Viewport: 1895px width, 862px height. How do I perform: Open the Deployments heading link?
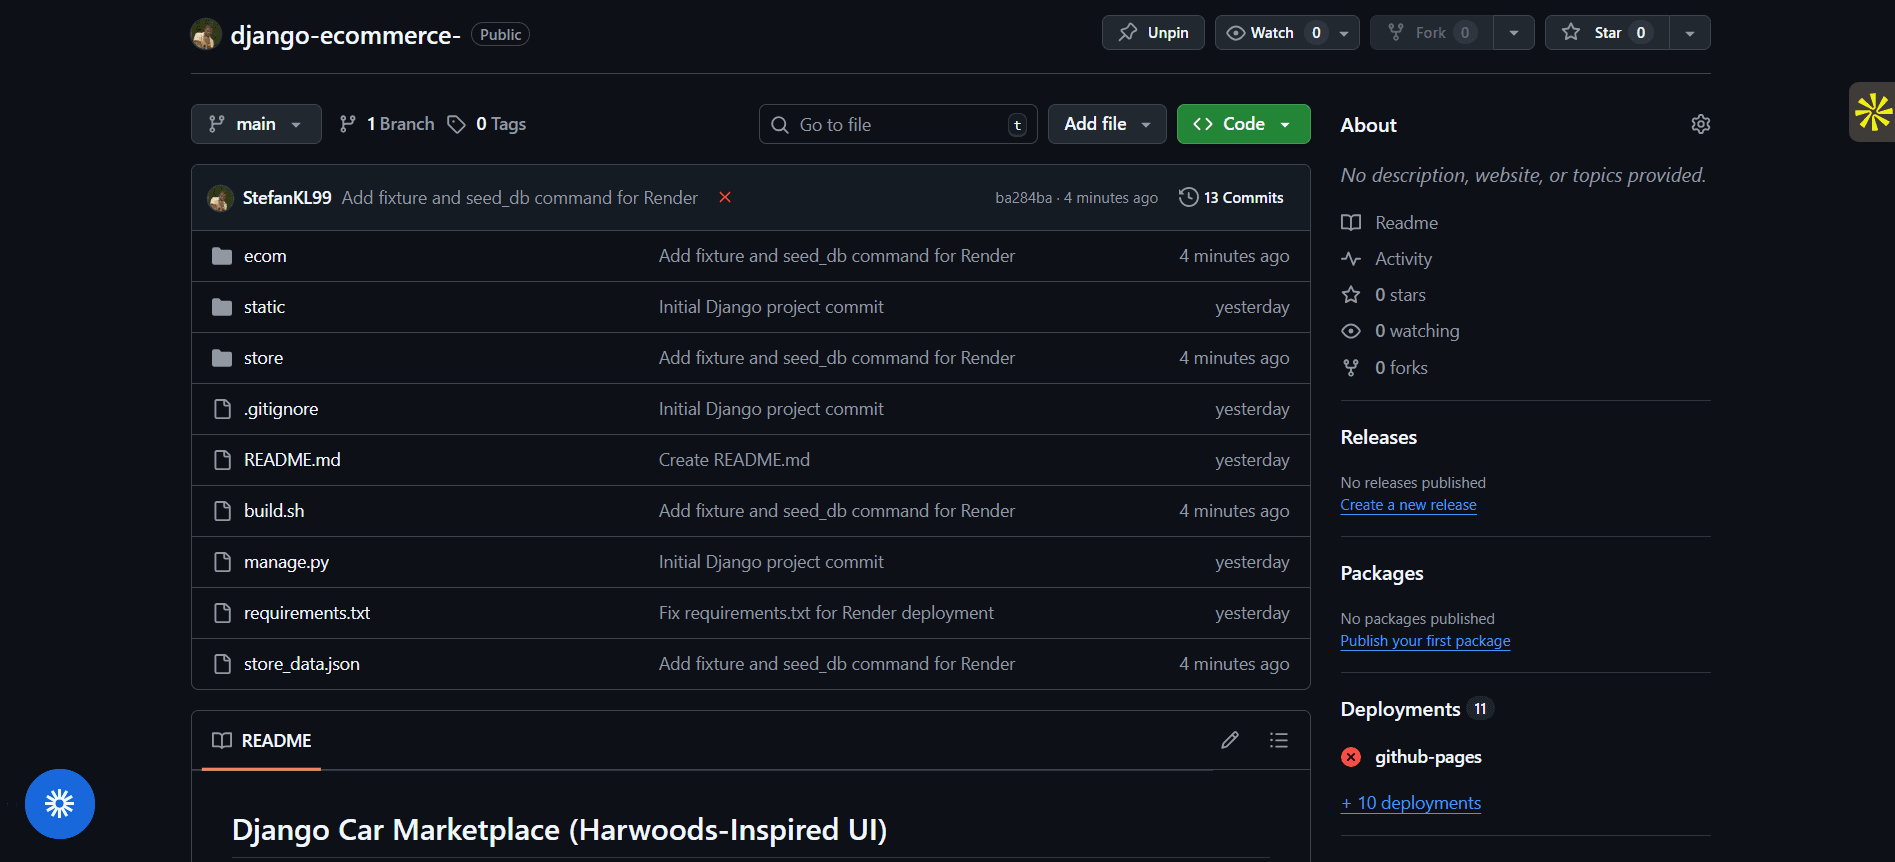pos(1400,709)
